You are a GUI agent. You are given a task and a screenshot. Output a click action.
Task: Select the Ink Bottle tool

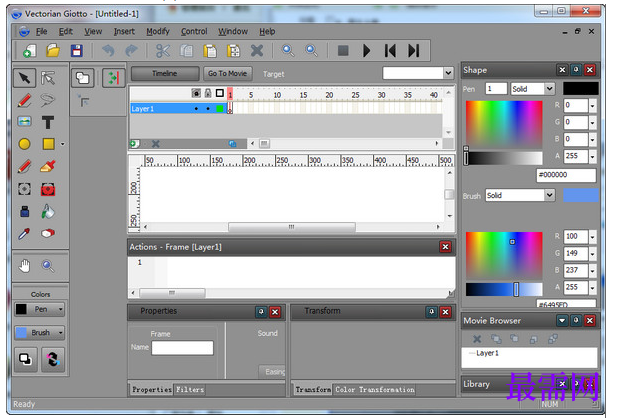[x=24, y=212]
